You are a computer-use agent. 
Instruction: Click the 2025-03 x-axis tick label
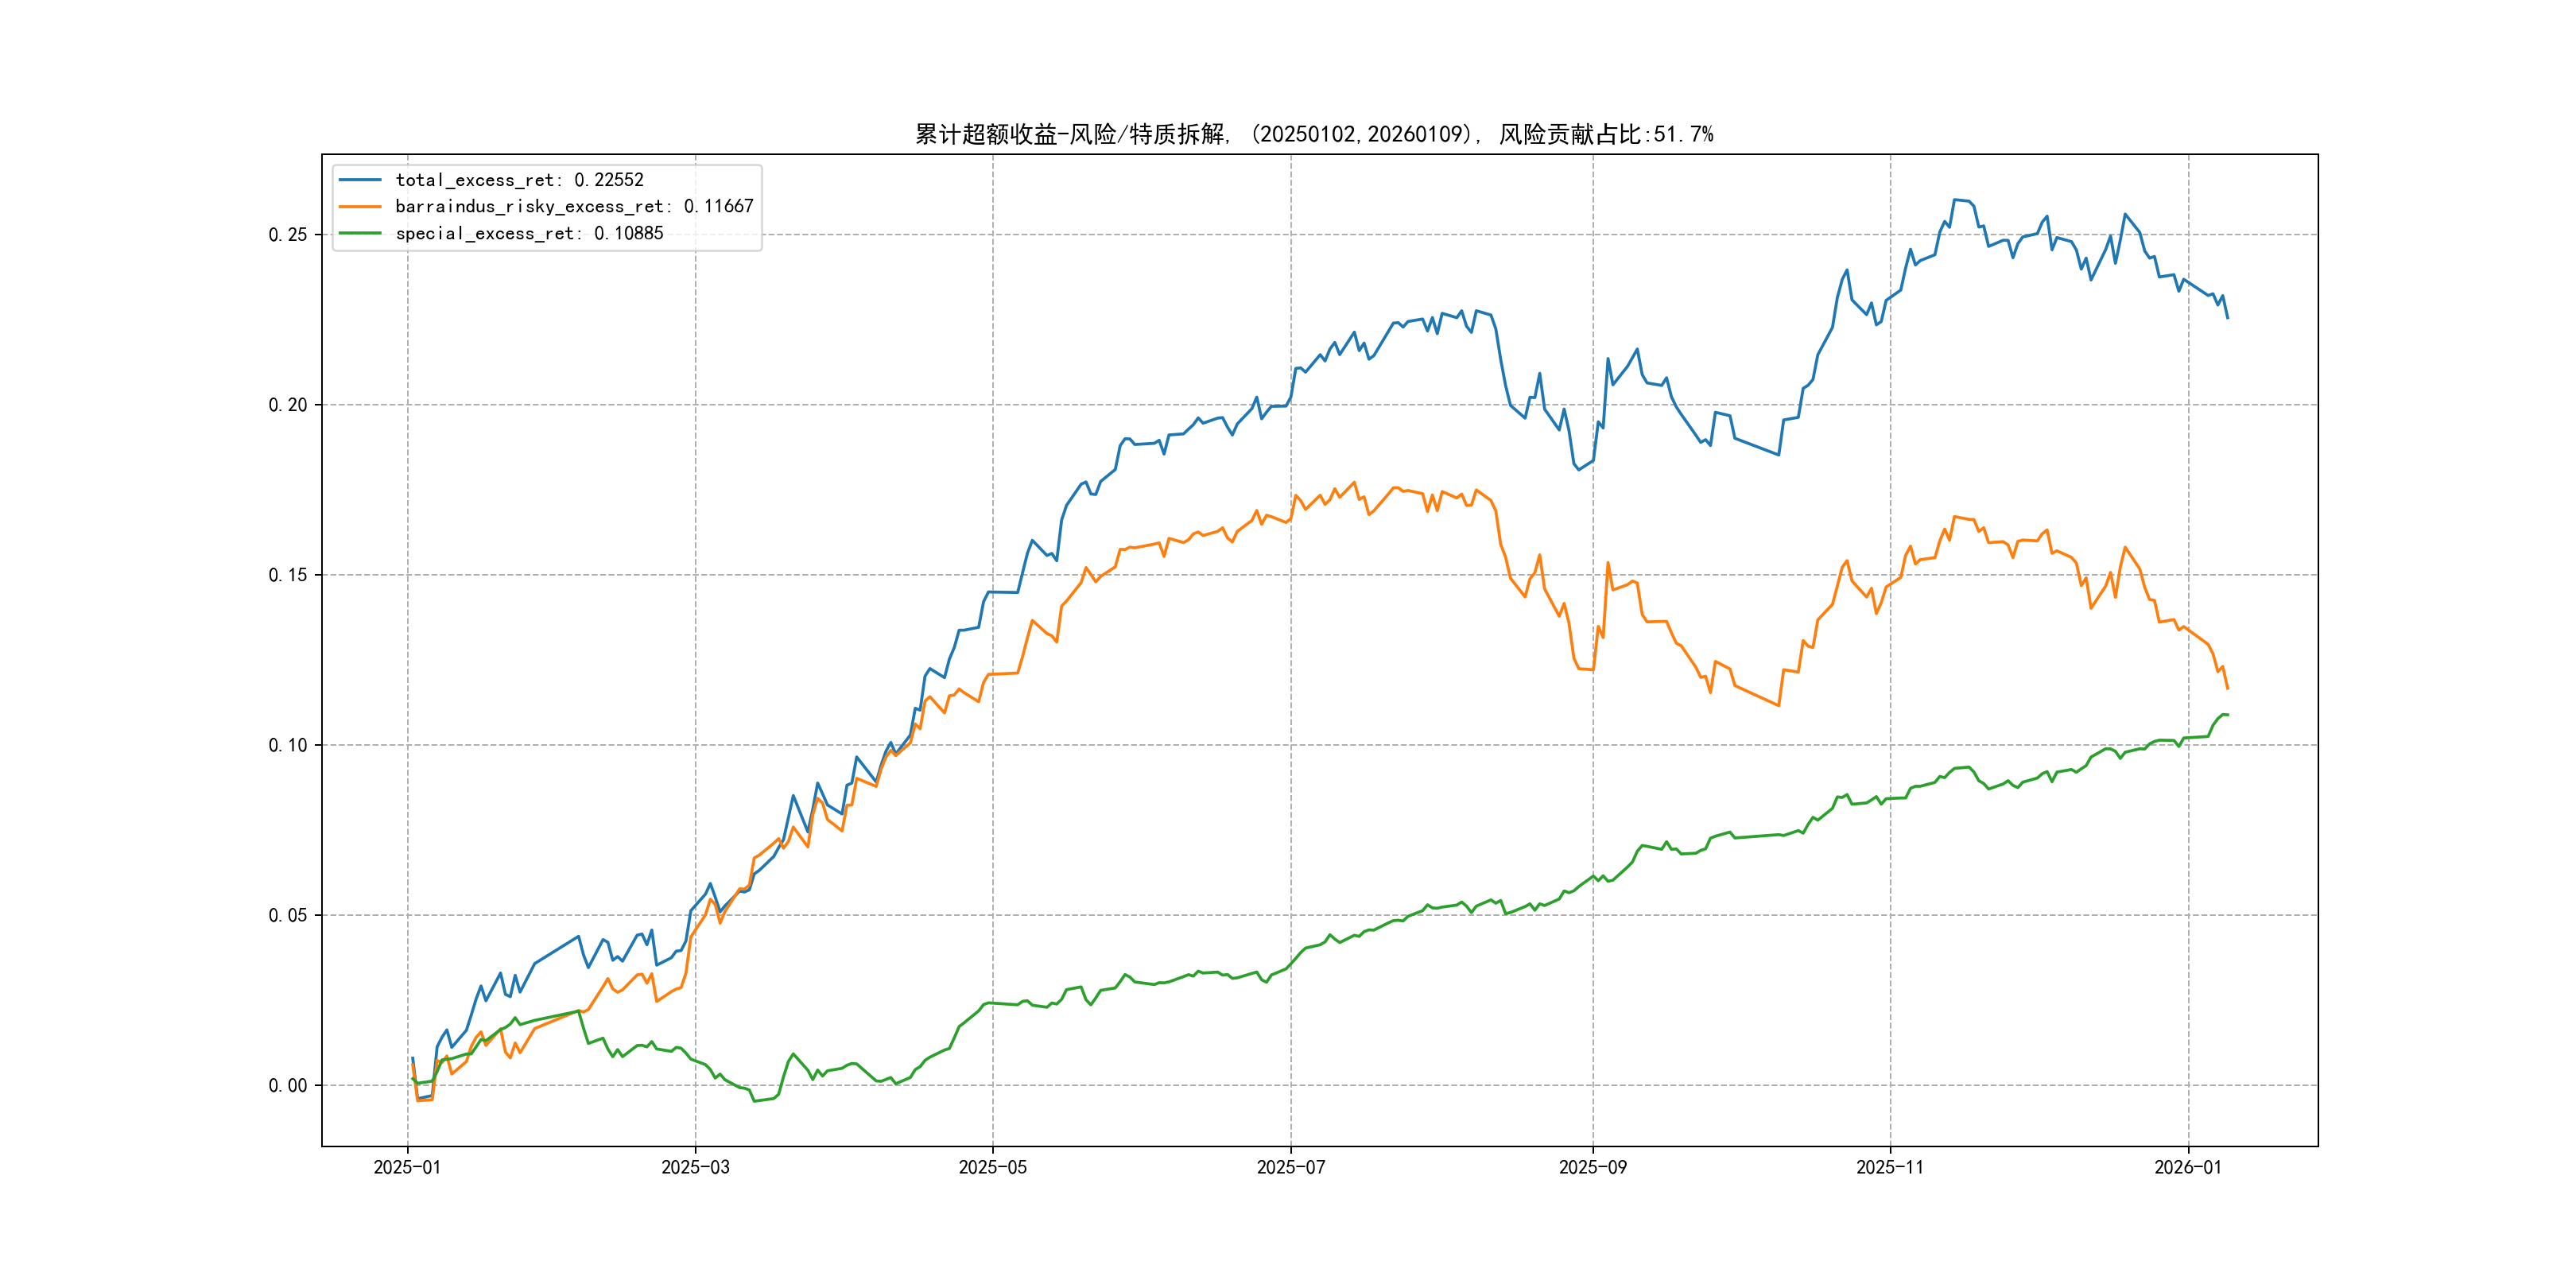[695, 1167]
